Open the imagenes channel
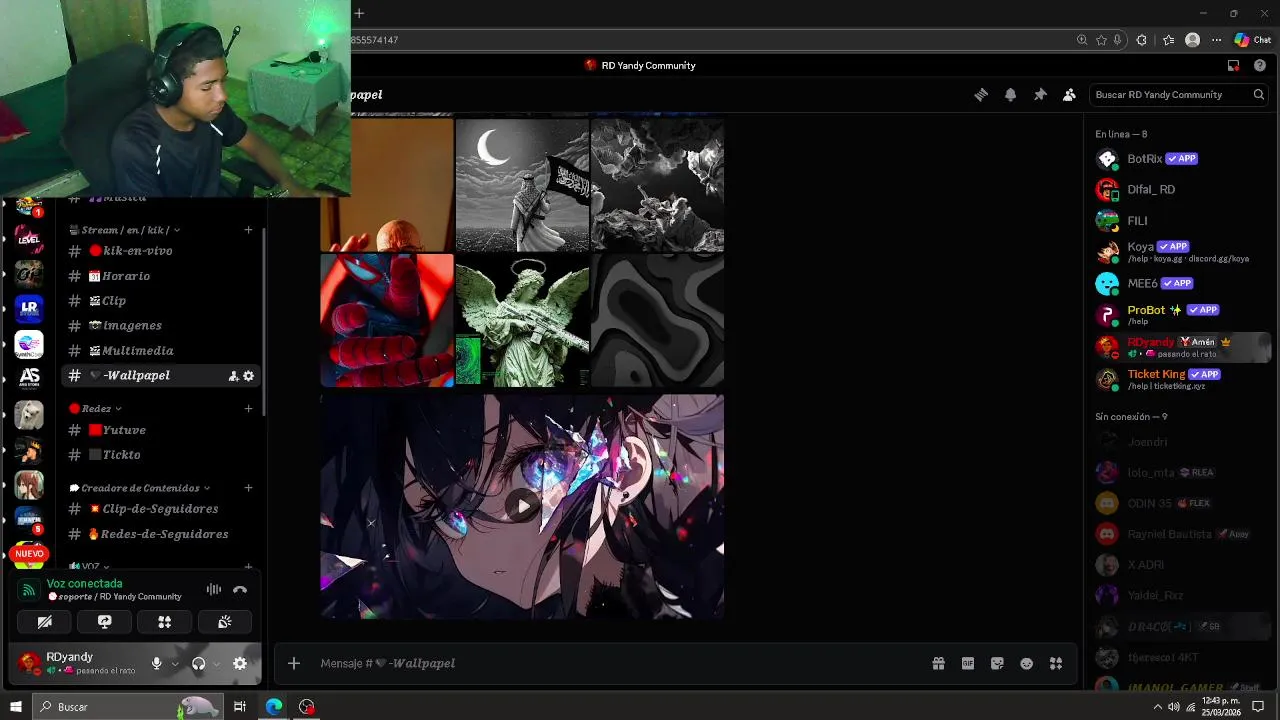1280x720 pixels. tap(161, 326)
